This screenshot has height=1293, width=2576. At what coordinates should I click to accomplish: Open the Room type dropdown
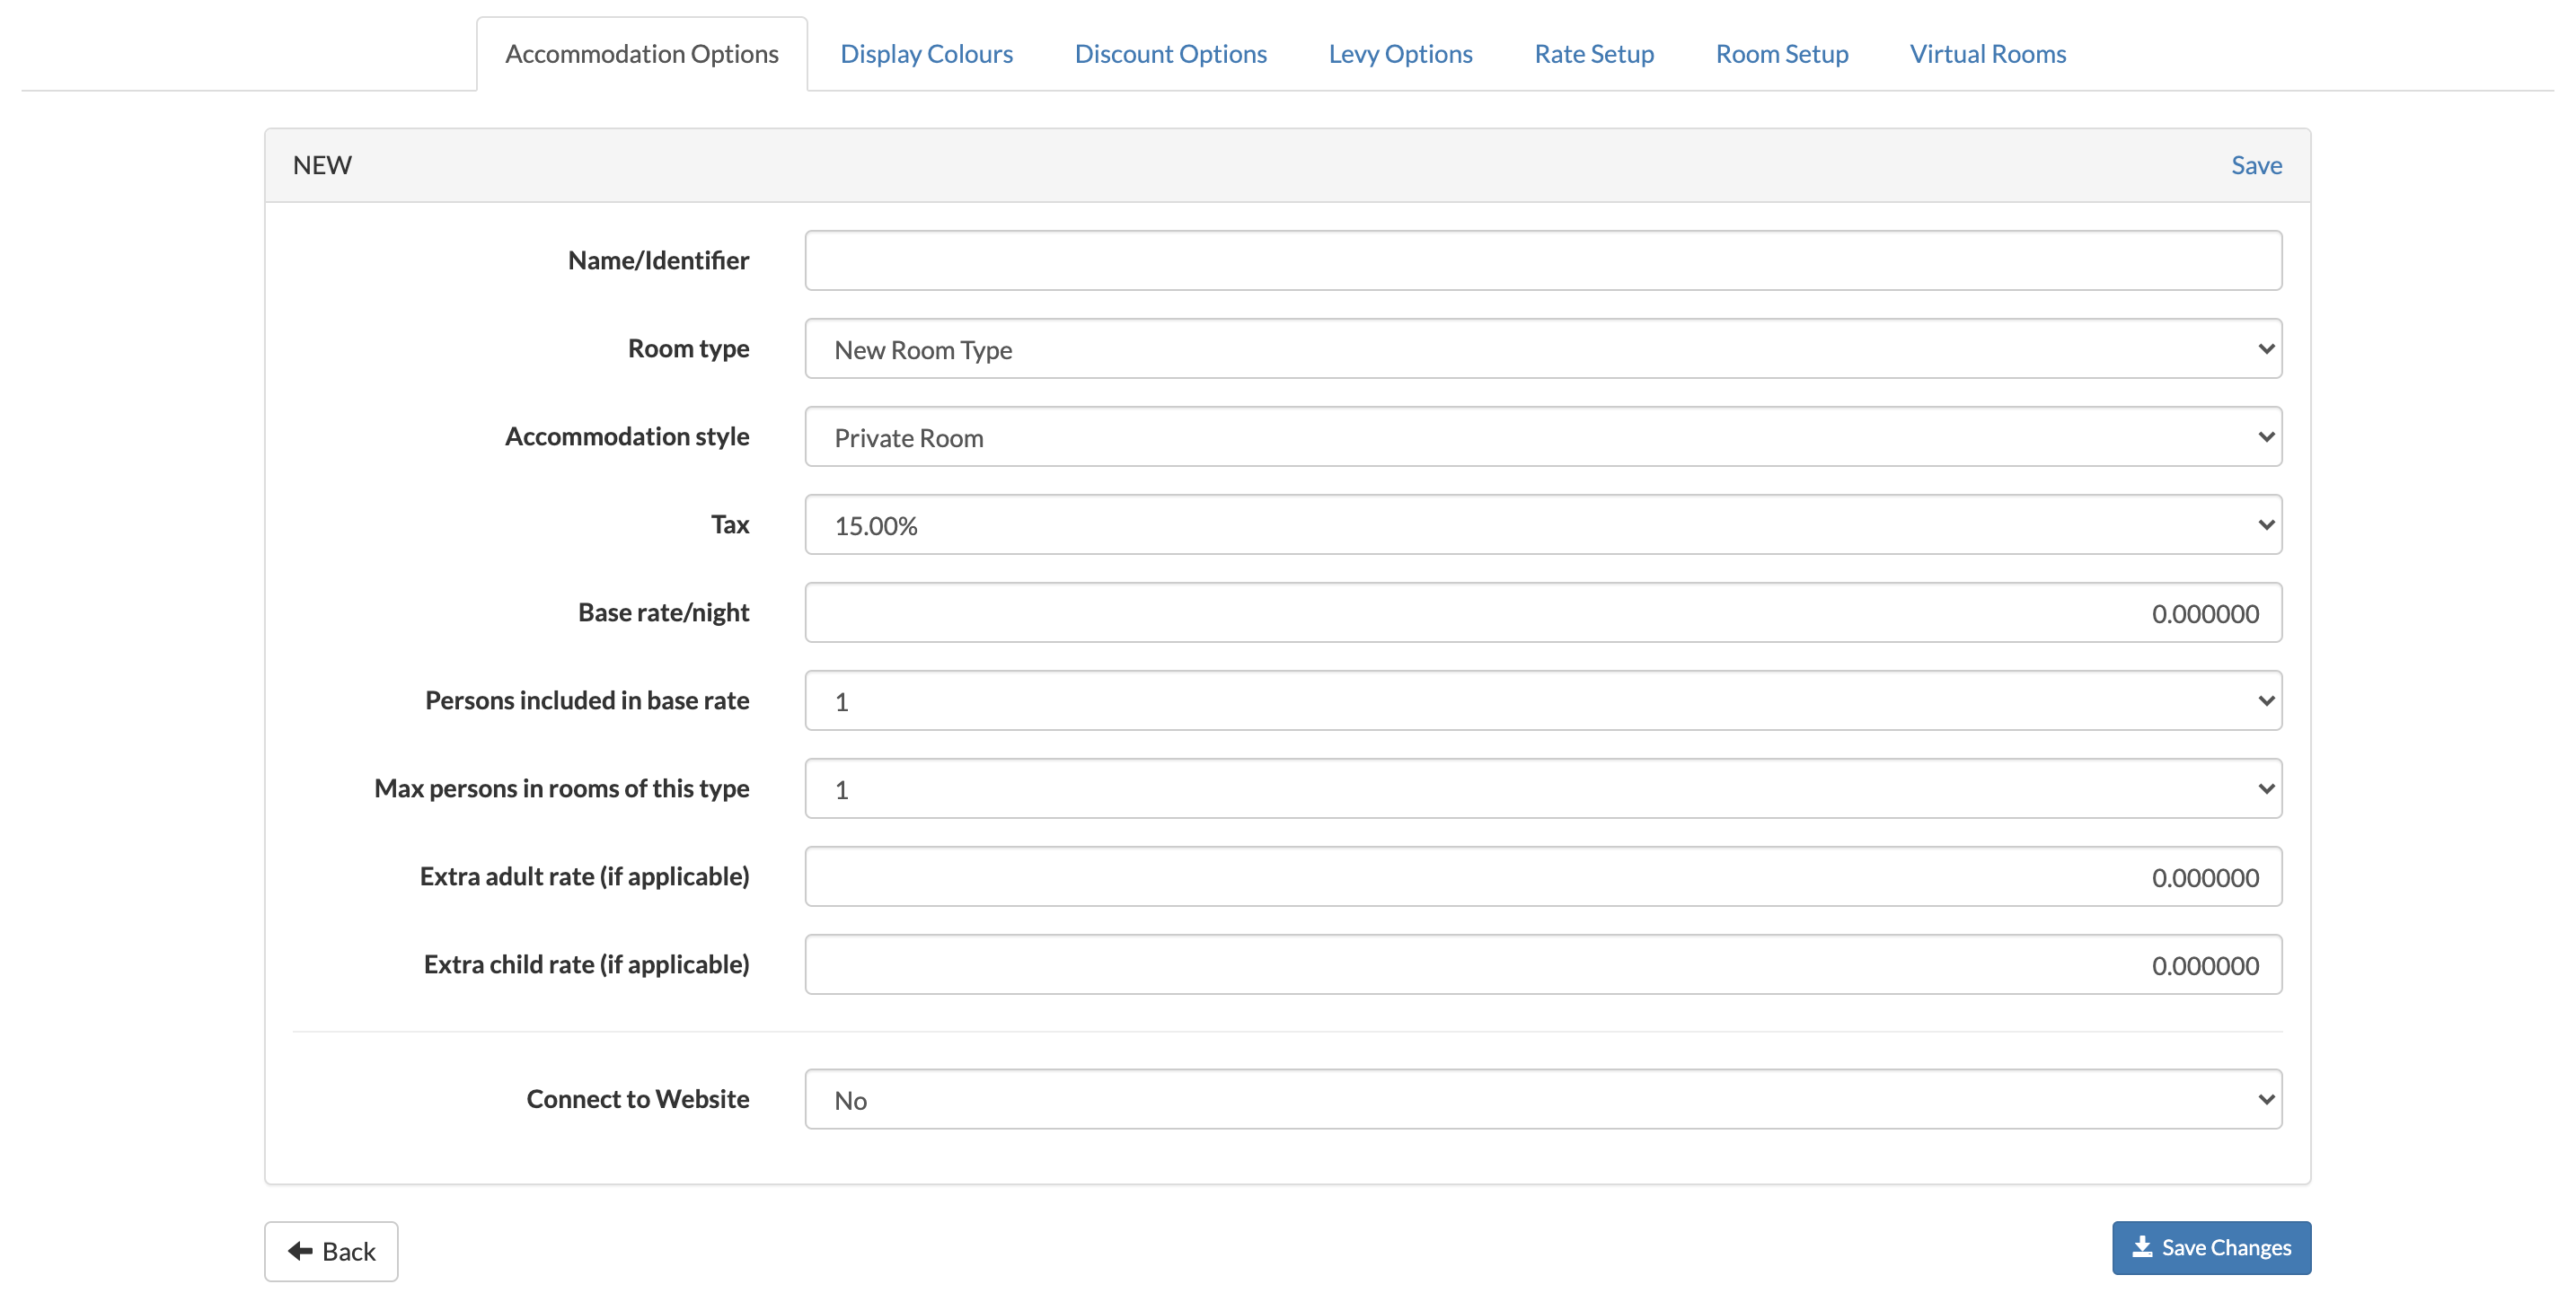[1542, 349]
